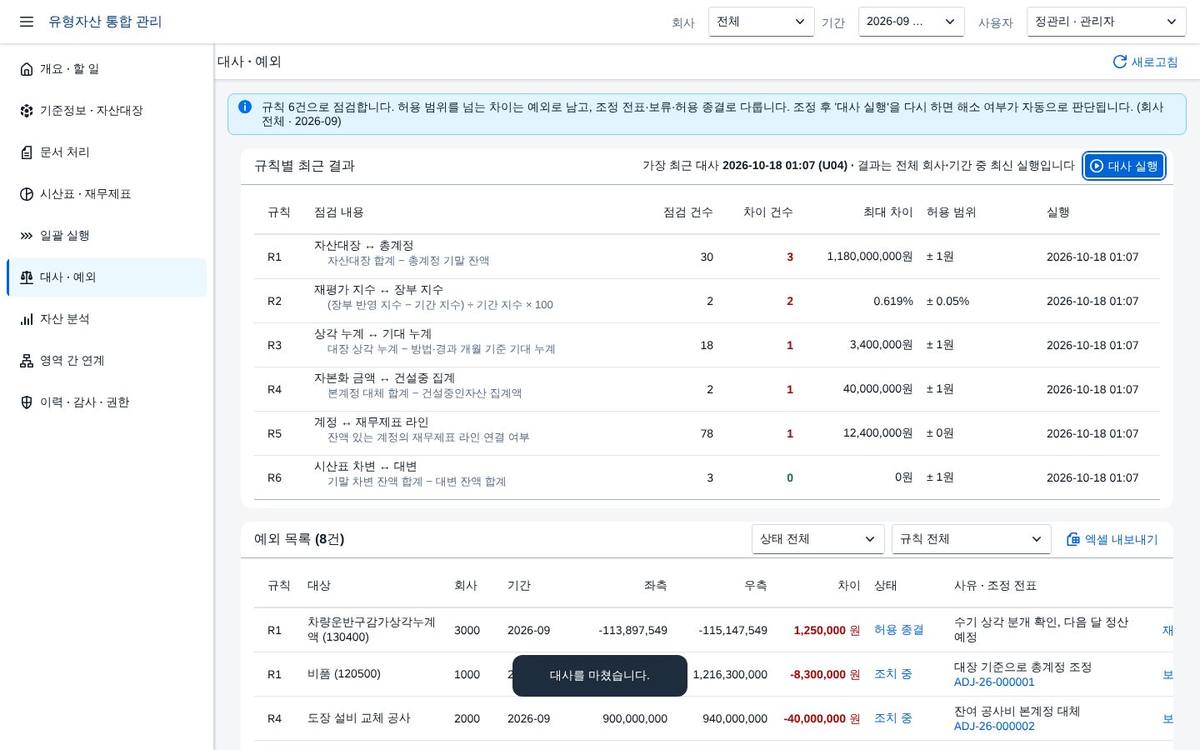The image size is (1200, 750).
Task: Go to 영역 간 연계 menu
Action: pos(107,361)
